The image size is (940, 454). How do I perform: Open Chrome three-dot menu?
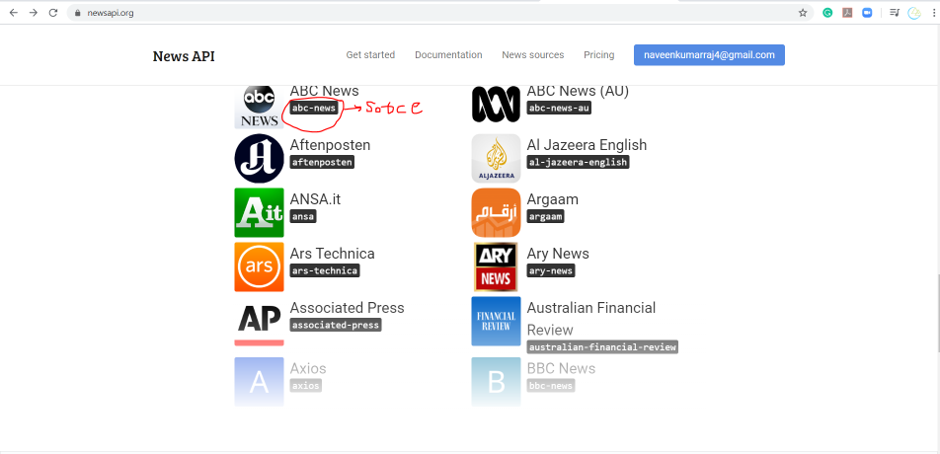coord(933,13)
